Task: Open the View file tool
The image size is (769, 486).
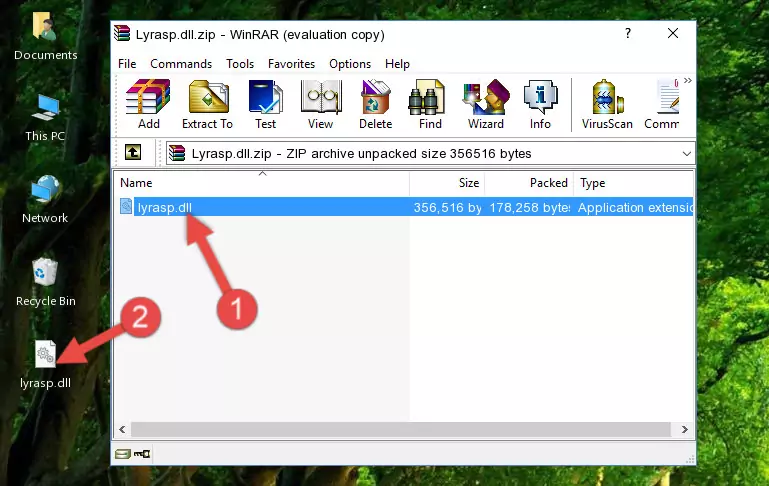Action: pos(321,104)
